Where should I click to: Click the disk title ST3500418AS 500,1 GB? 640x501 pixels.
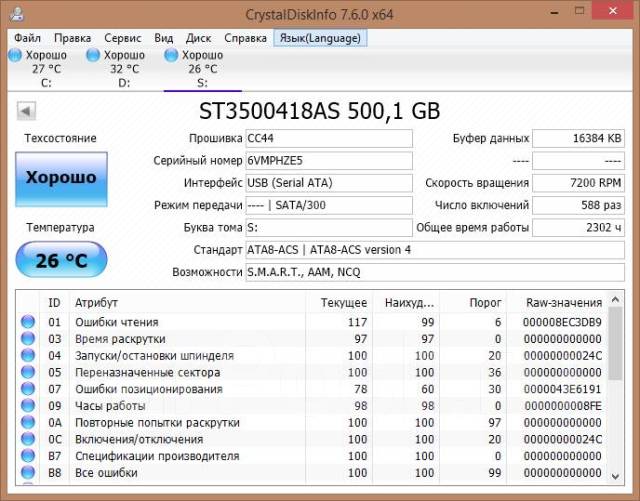click(320, 111)
